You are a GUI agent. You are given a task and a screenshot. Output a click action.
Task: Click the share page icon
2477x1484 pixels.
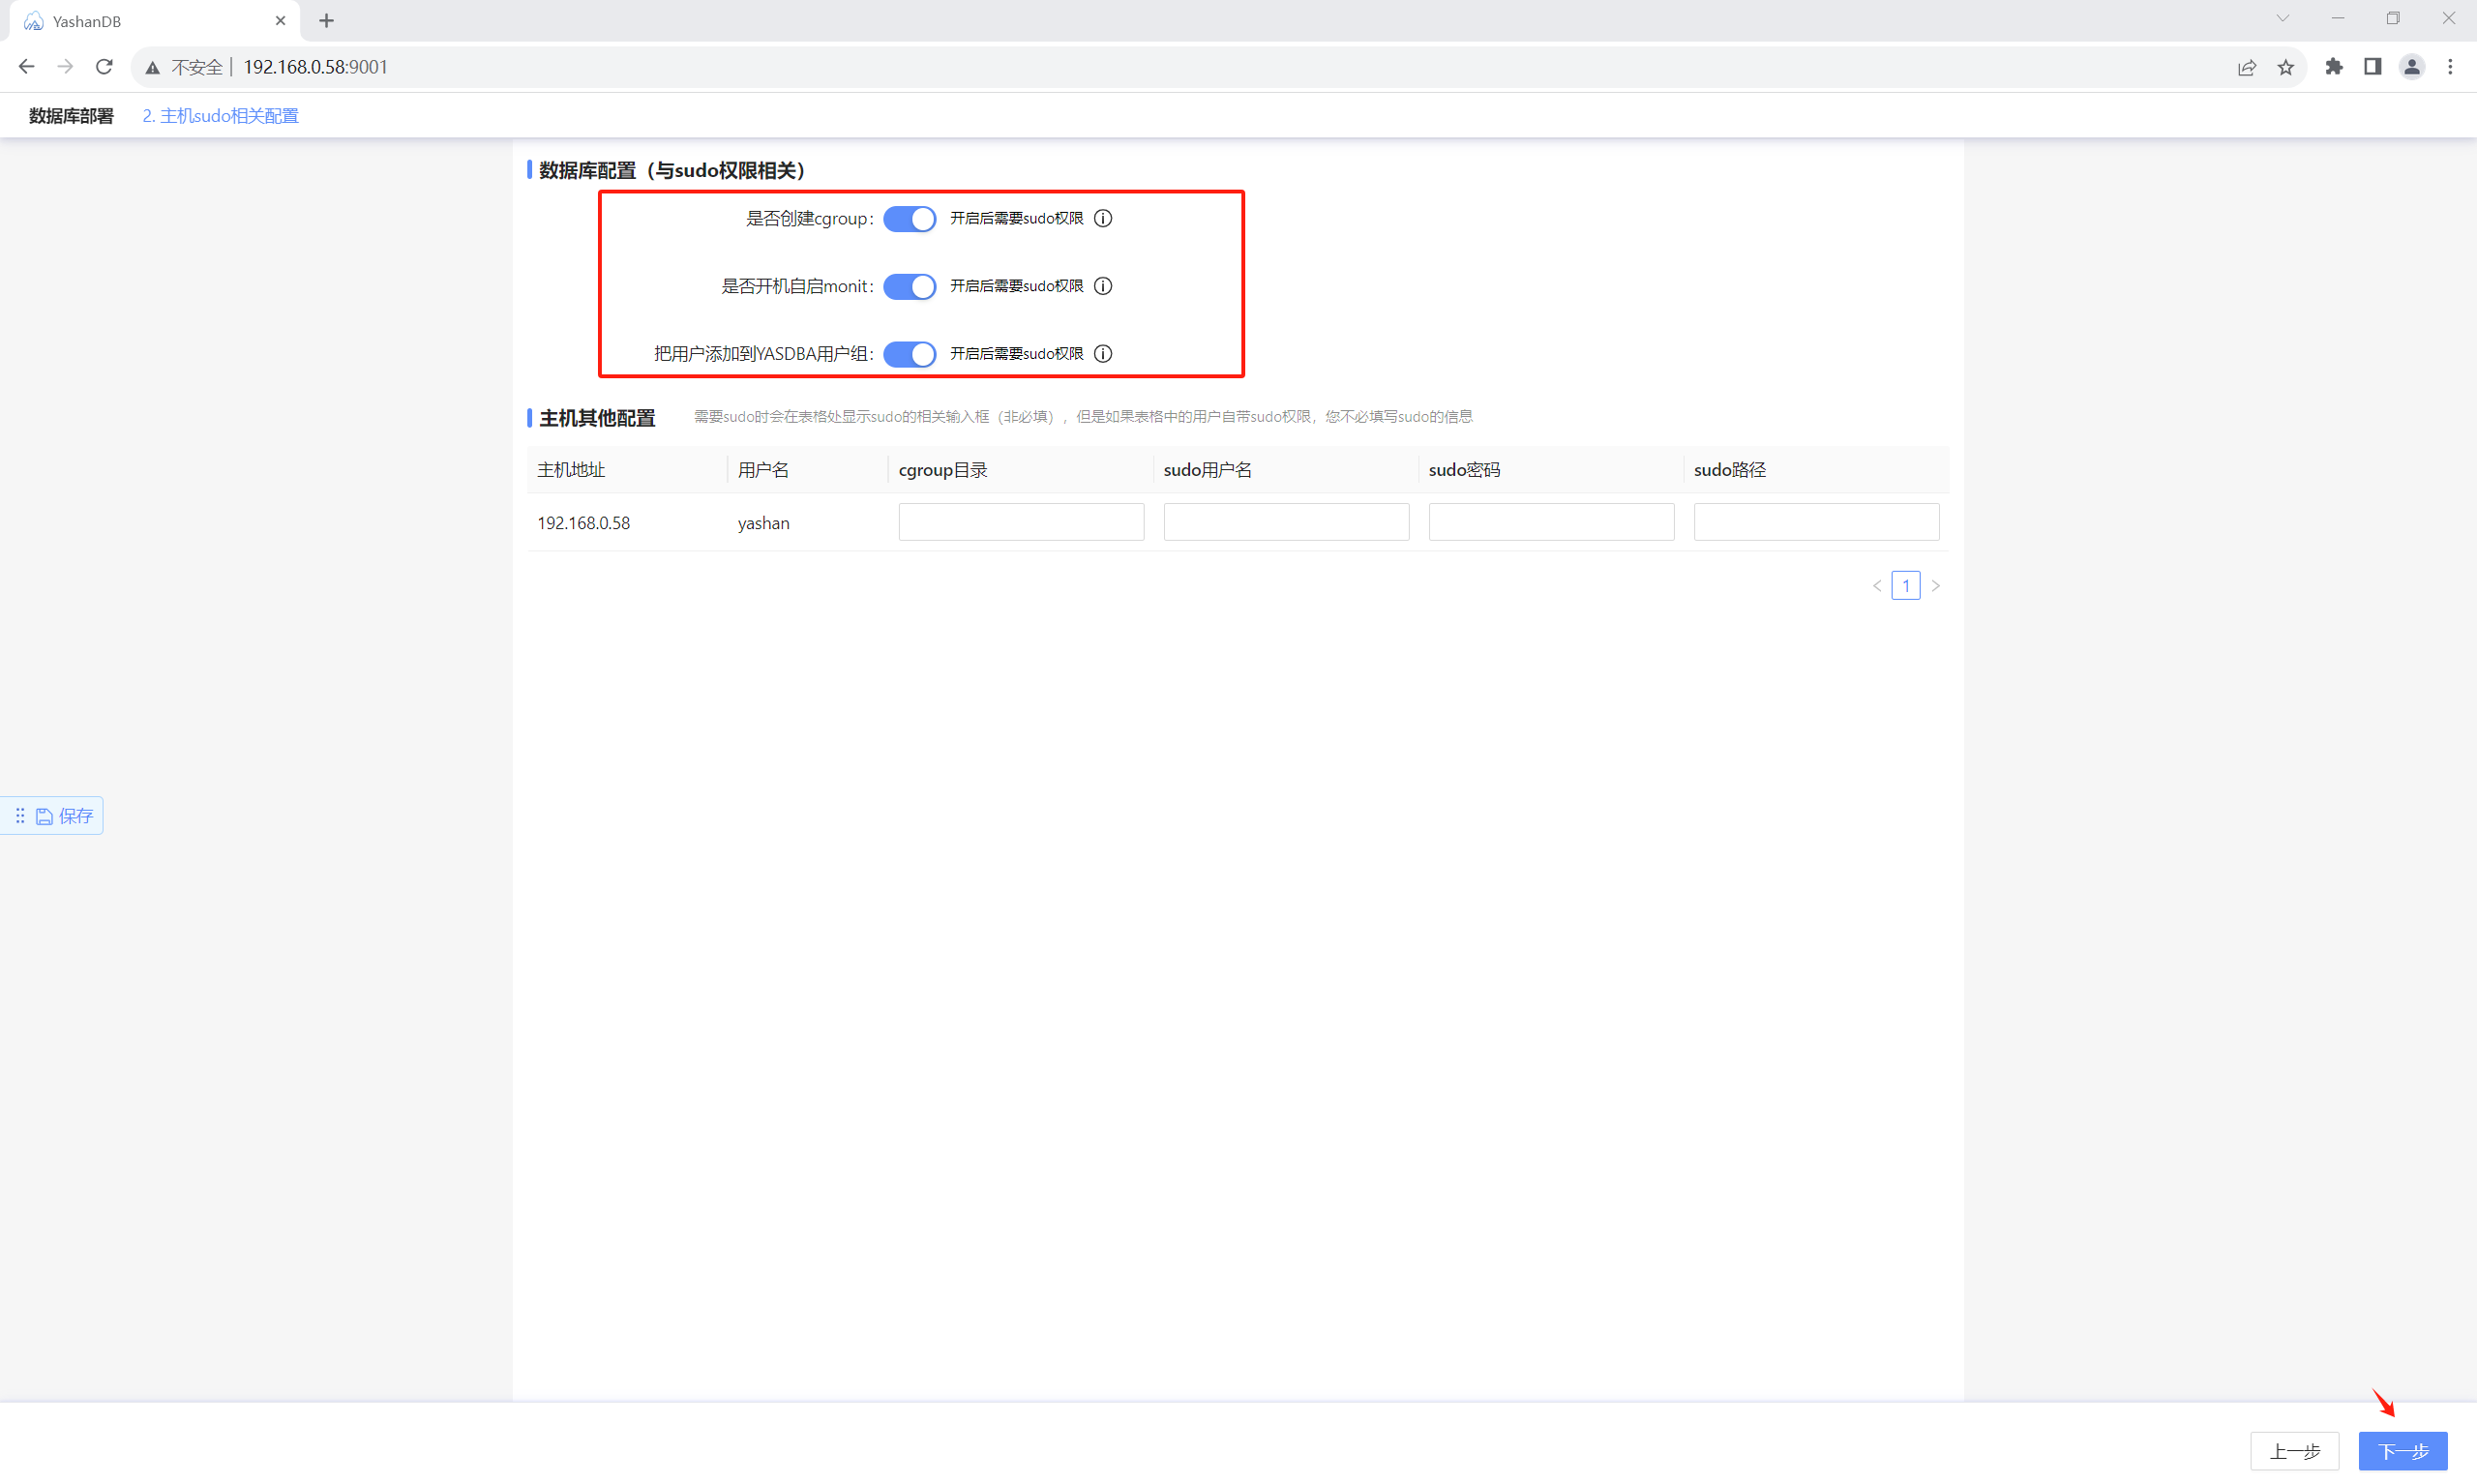click(x=2247, y=67)
